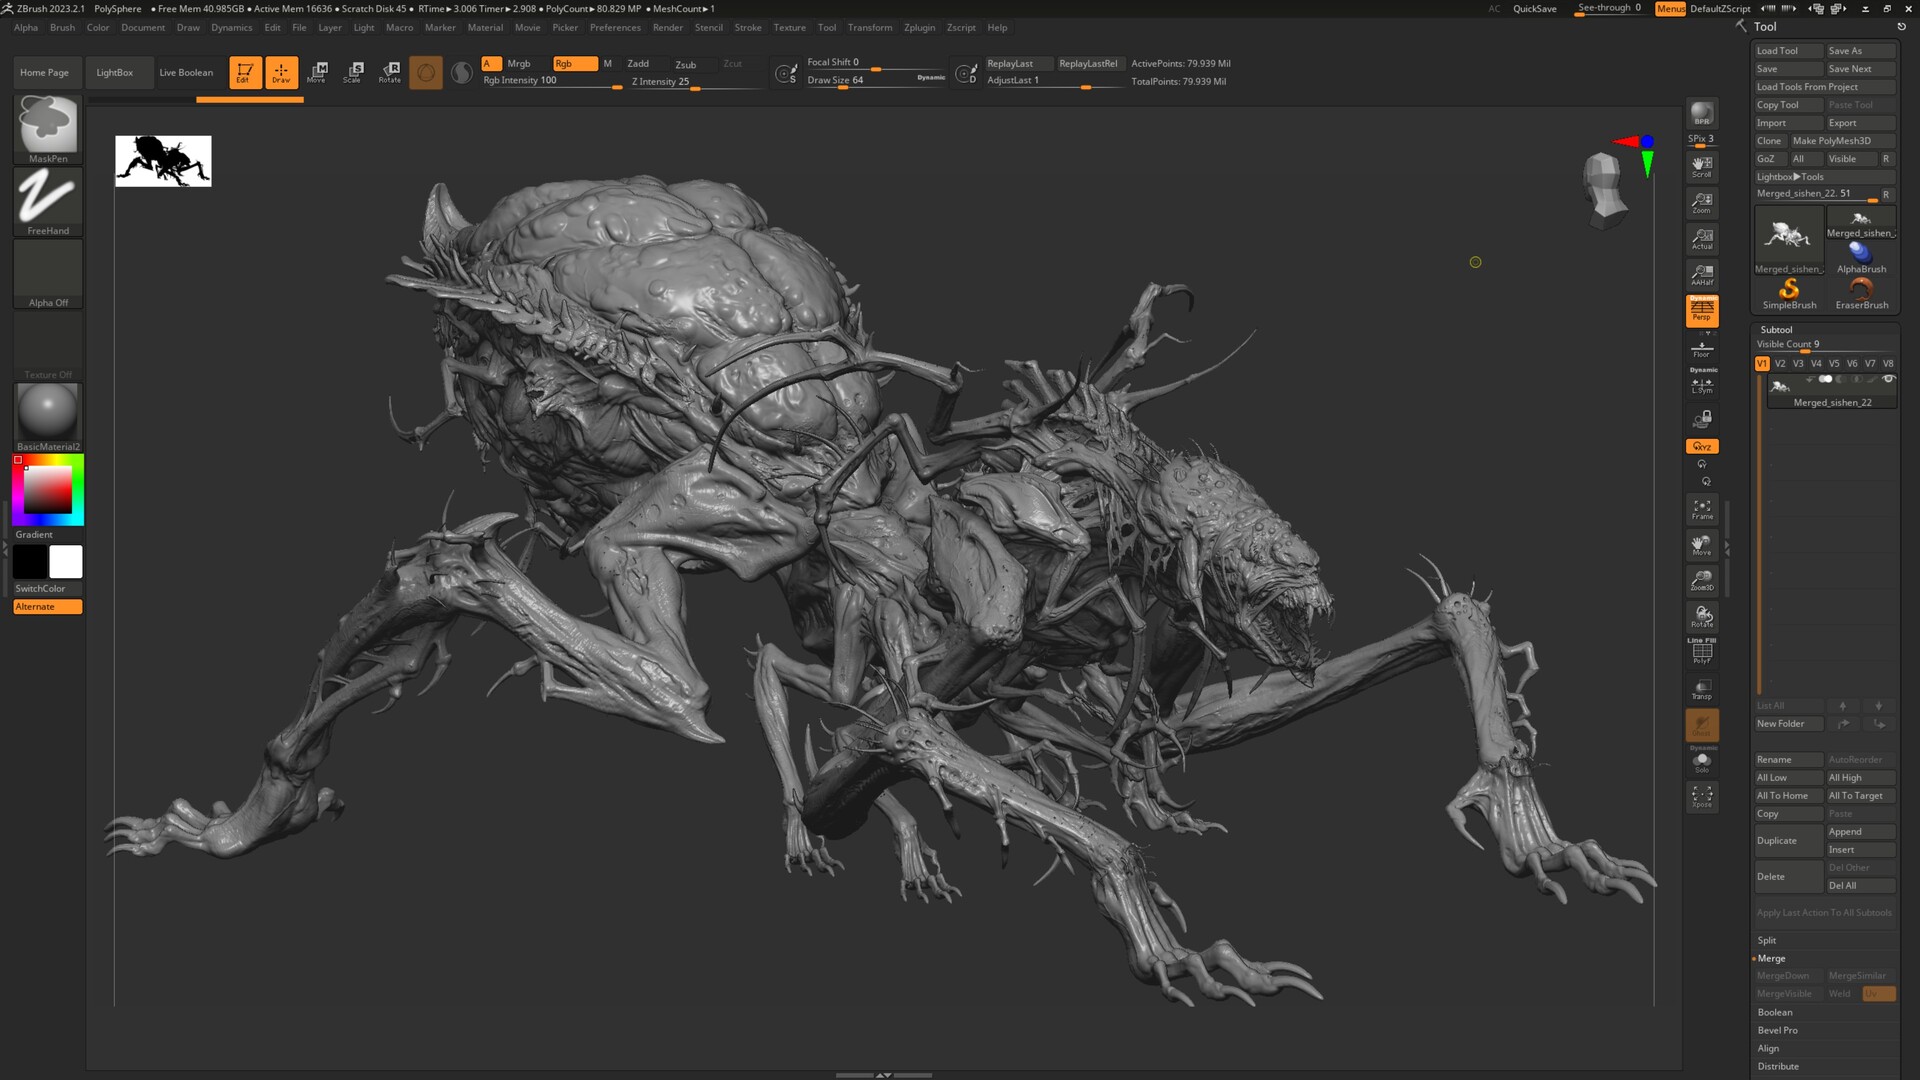Click the Duplicate subtool button
Screen dimensions: 1920x1080
pos(1787,841)
